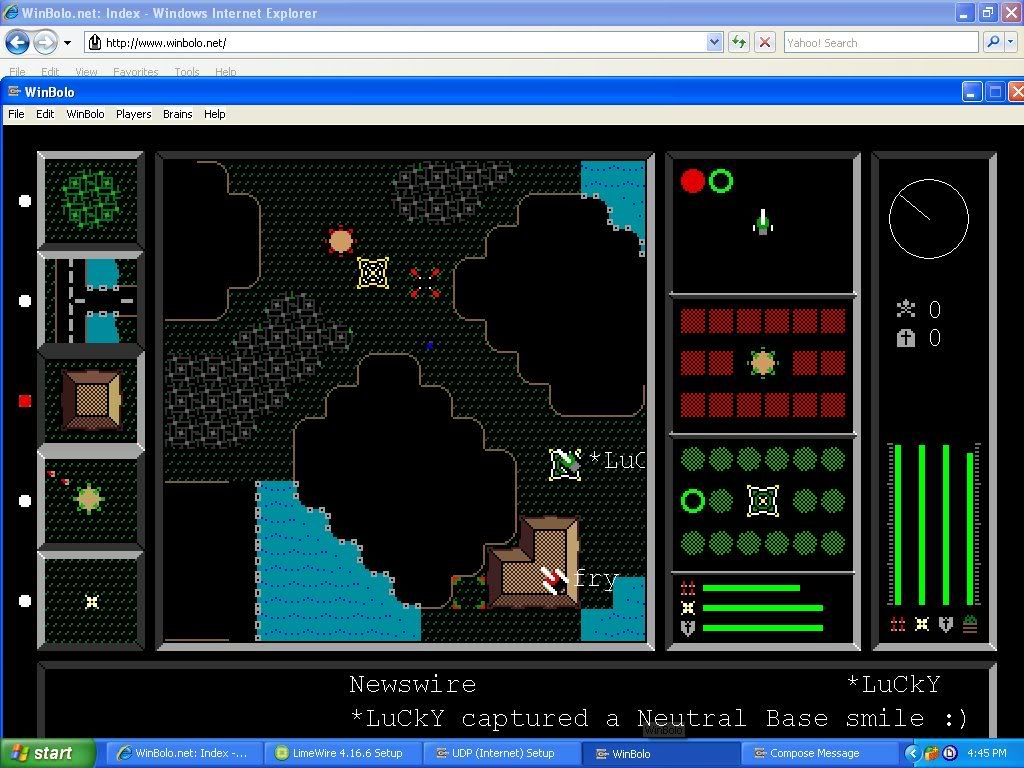Click the red circle in status panel
Screen dimensions: 1024x768
pyautogui.click(x=692, y=181)
